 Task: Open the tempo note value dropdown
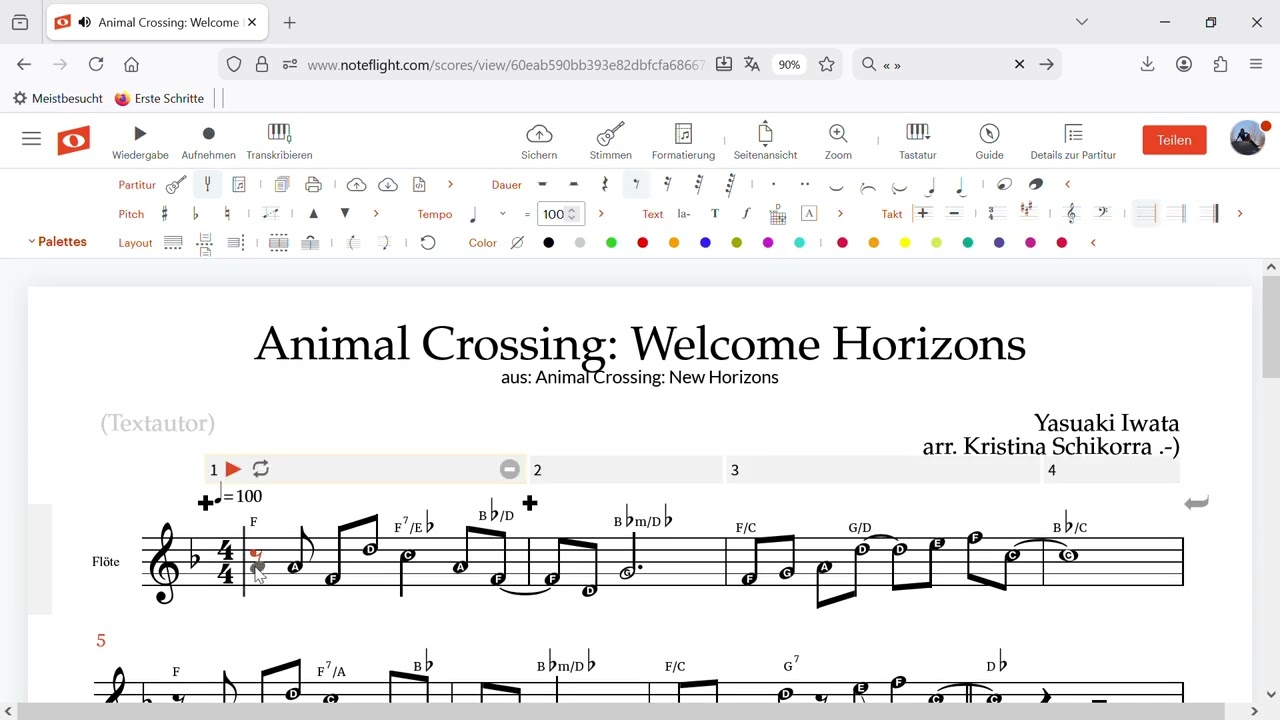click(502, 214)
